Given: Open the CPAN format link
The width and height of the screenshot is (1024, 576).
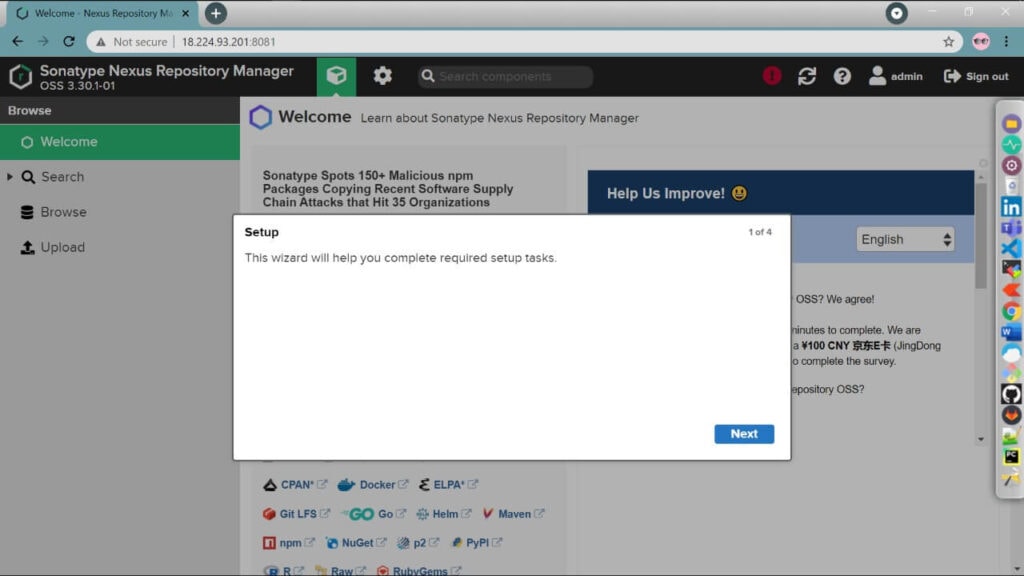Looking at the screenshot, I should (x=295, y=485).
